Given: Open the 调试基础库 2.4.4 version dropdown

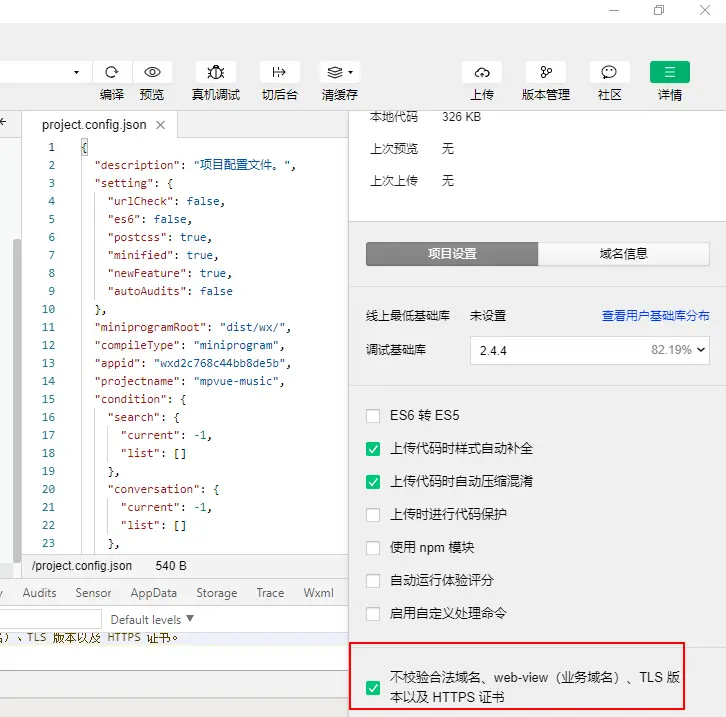Looking at the screenshot, I should (x=589, y=350).
